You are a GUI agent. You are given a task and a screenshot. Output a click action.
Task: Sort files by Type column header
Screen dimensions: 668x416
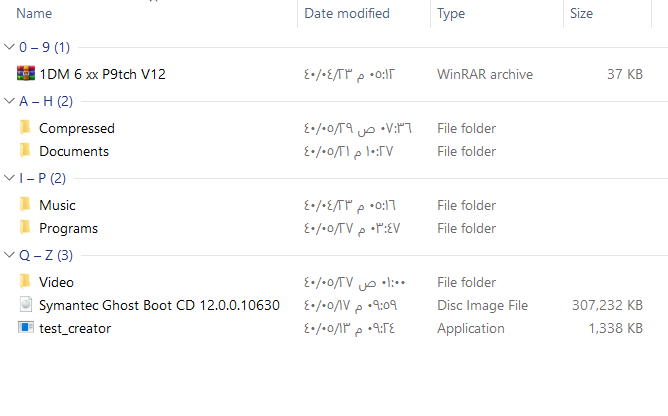pyautogui.click(x=451, y=14)
